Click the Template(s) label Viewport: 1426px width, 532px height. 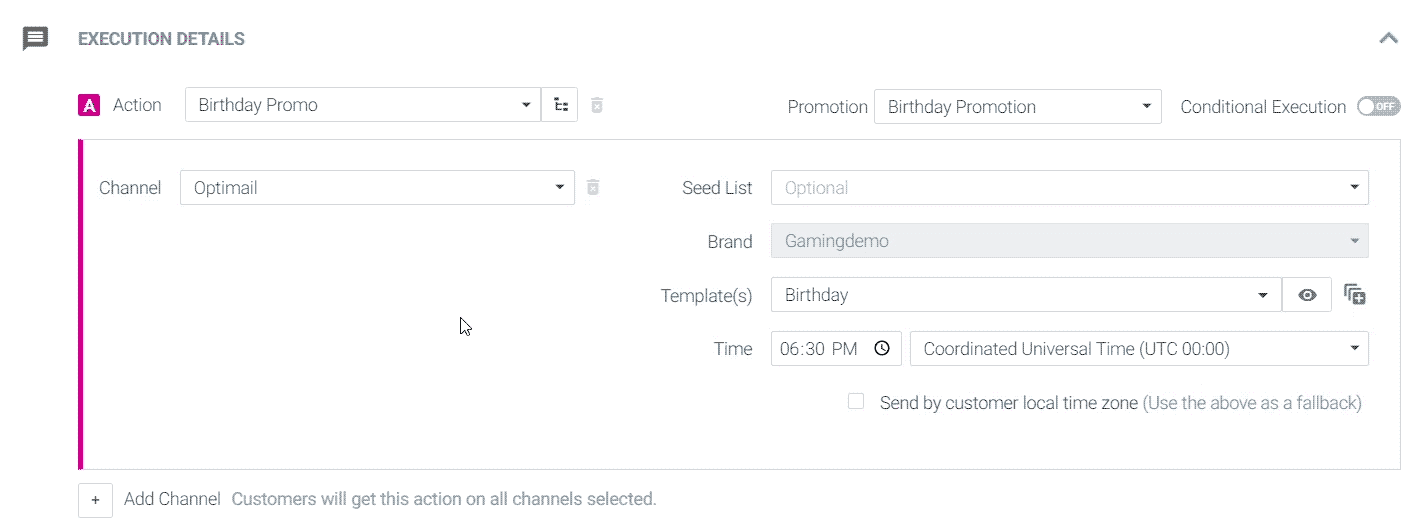[x=706, y=296]
